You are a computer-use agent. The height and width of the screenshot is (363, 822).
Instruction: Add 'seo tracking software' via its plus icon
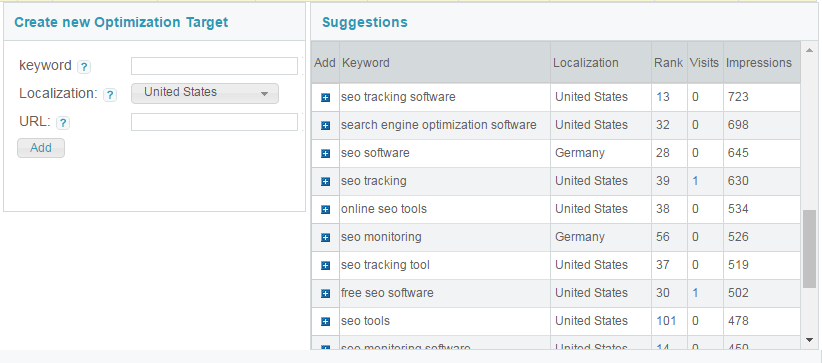pyautogui.click(x=325, y=98)
